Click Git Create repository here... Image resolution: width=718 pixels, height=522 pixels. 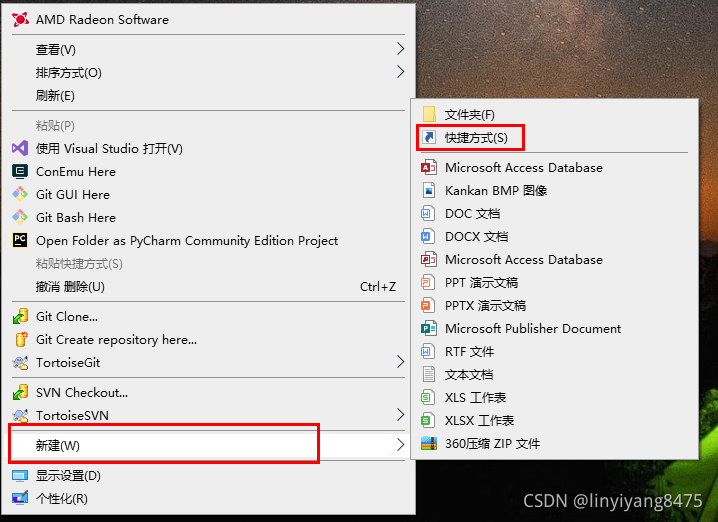pyautogui.click(x=208, y=339)
